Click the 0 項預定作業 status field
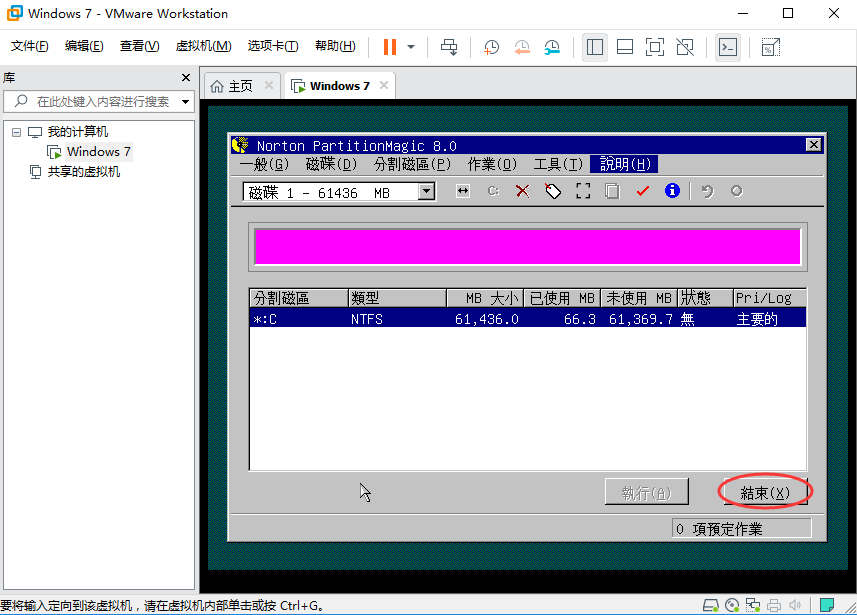 click(742, 528)
